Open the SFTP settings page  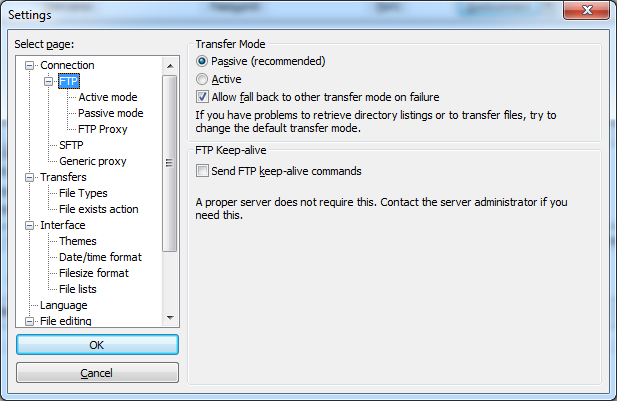71,145
